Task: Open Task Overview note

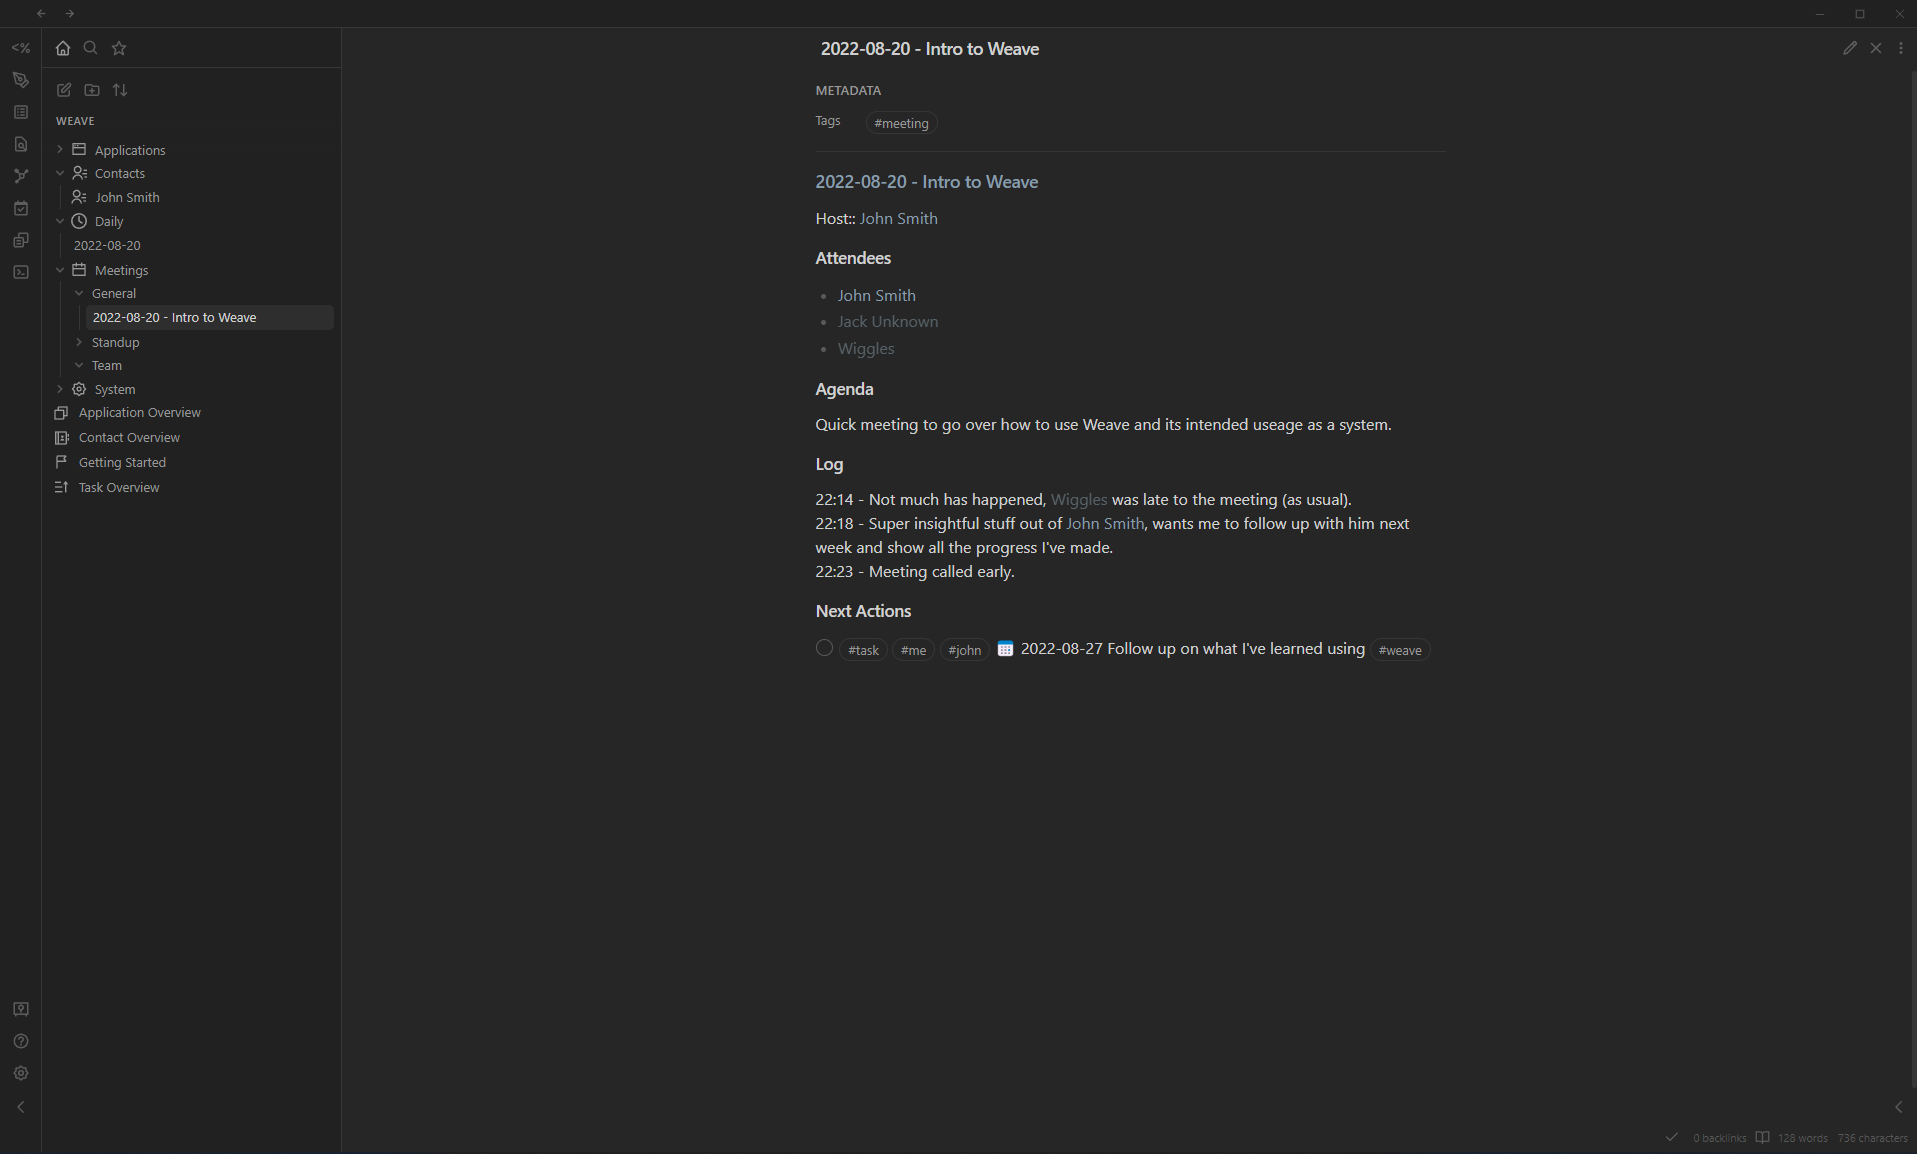Action: click(x=119, y=487)
